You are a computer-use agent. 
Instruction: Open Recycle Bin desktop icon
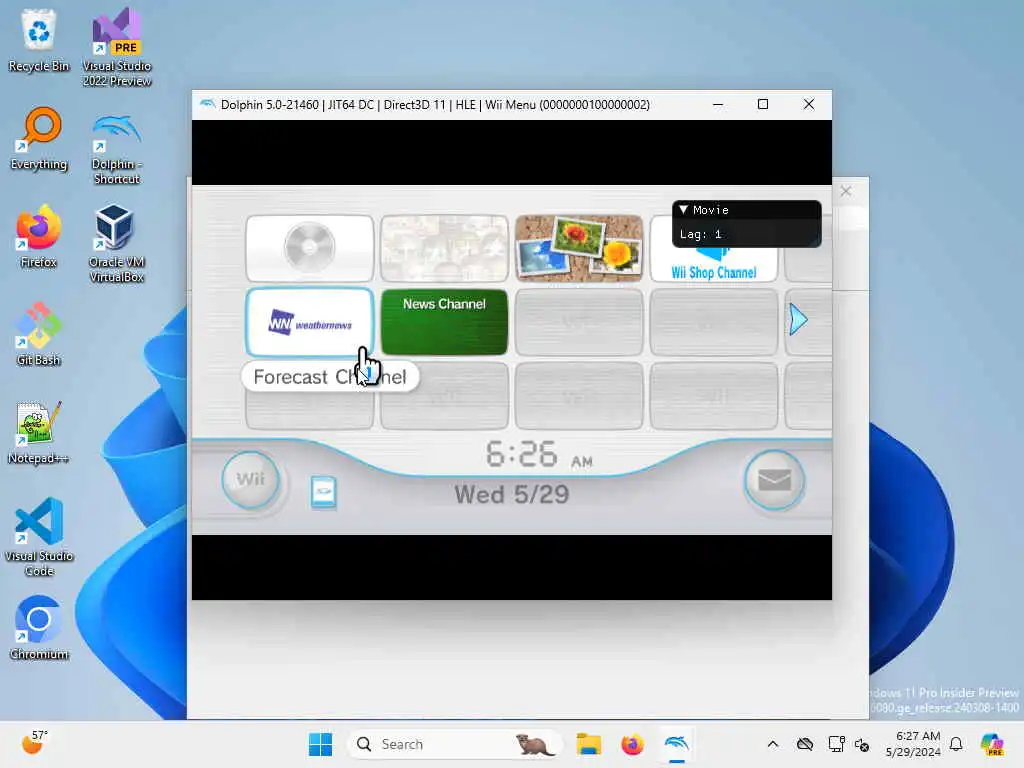39,40
